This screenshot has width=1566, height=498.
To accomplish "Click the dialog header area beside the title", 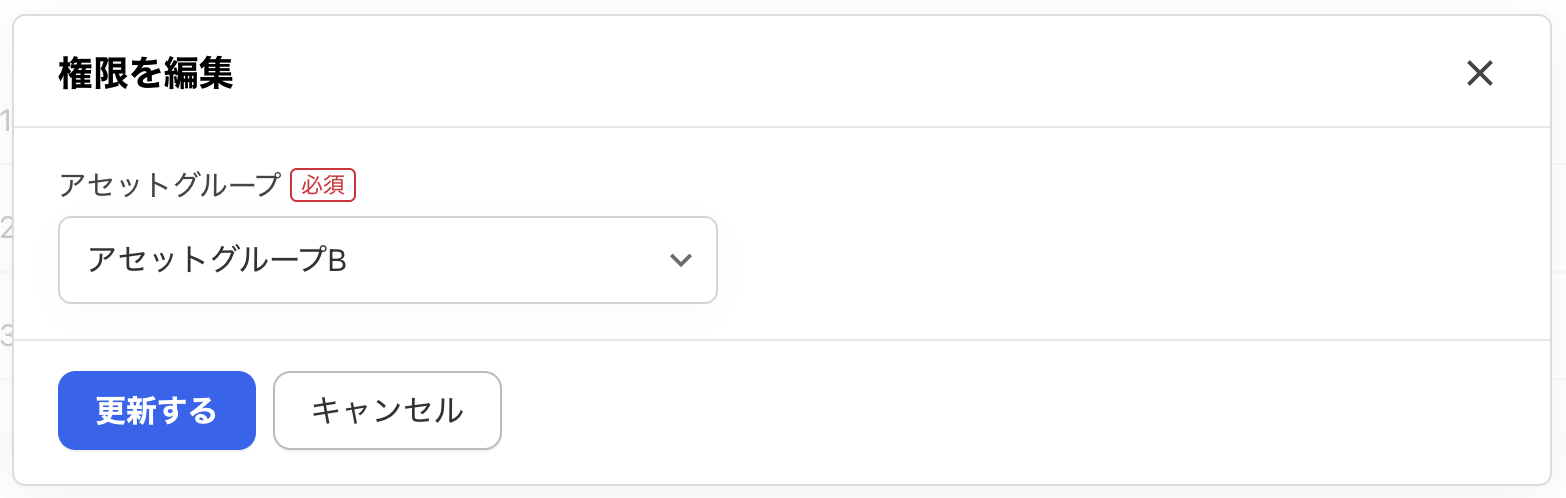I will tap(800, 74).
